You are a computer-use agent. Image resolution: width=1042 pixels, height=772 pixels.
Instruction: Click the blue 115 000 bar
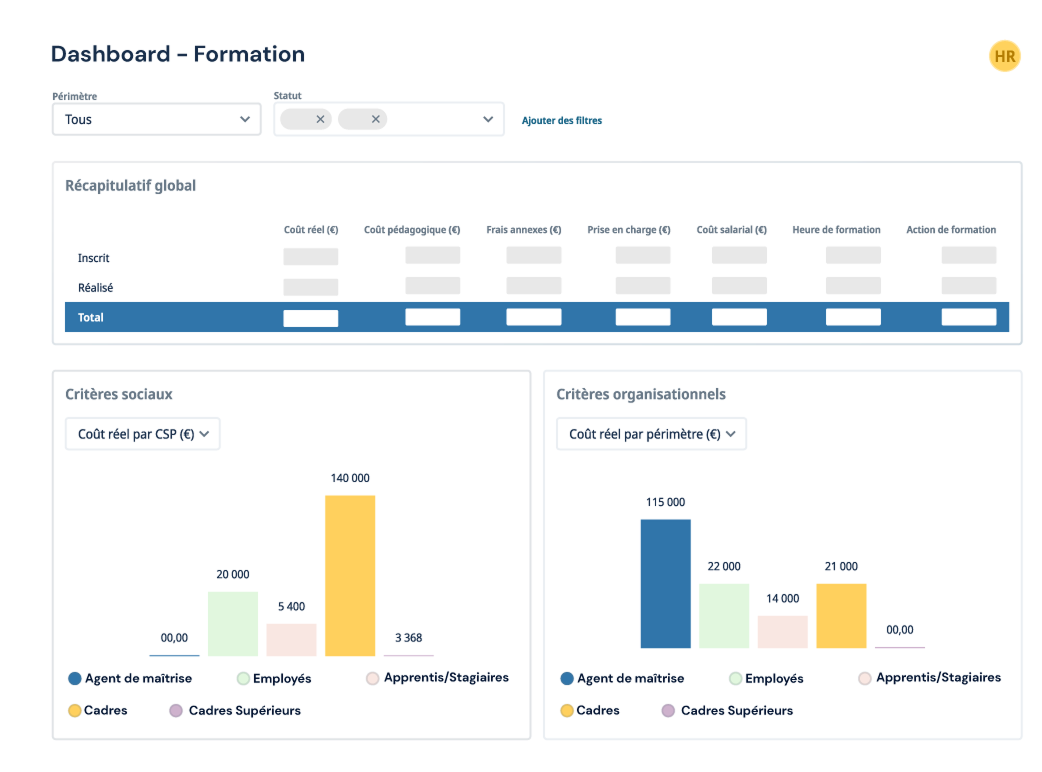pos(665,583)
